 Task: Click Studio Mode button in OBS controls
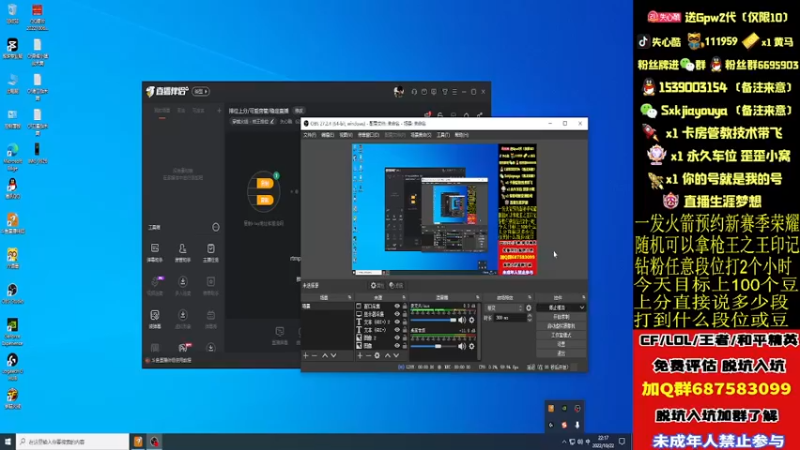click(561, 335)
